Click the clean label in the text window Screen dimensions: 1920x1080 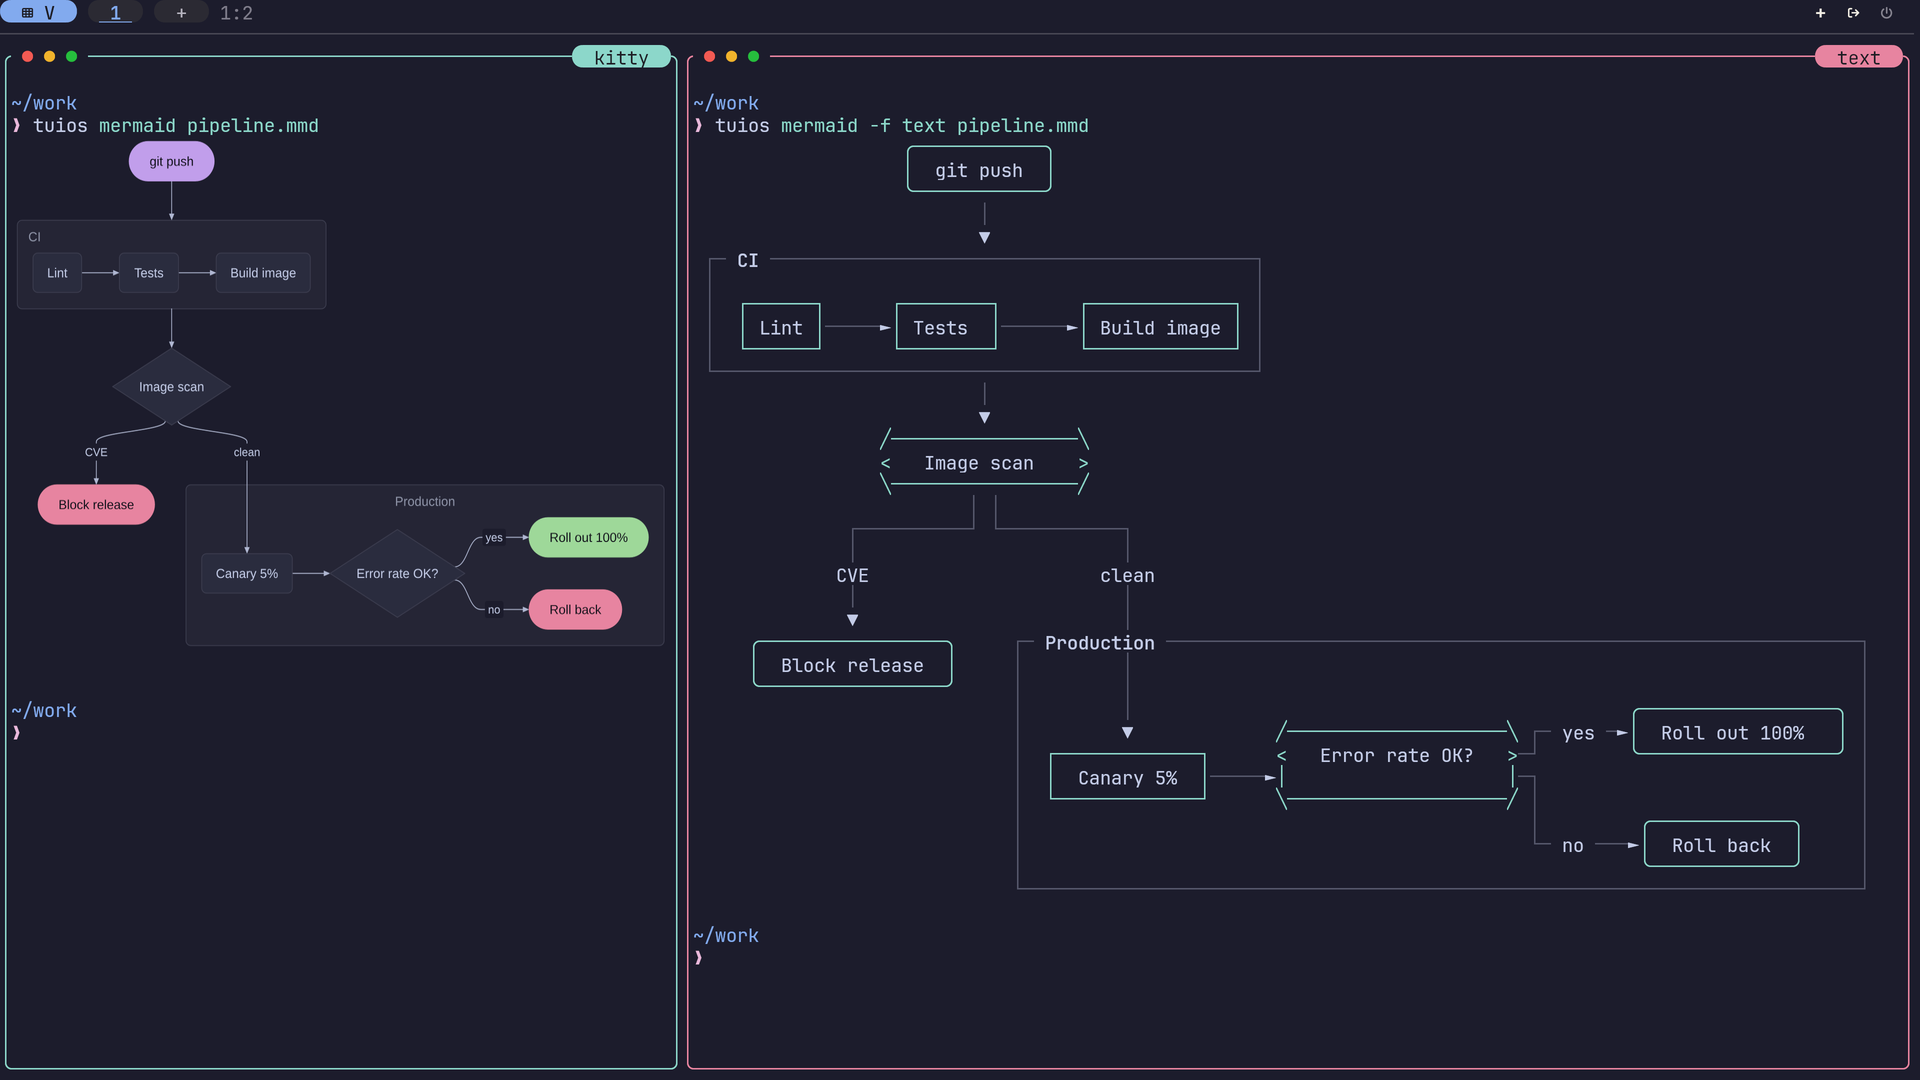[1127, 576]
